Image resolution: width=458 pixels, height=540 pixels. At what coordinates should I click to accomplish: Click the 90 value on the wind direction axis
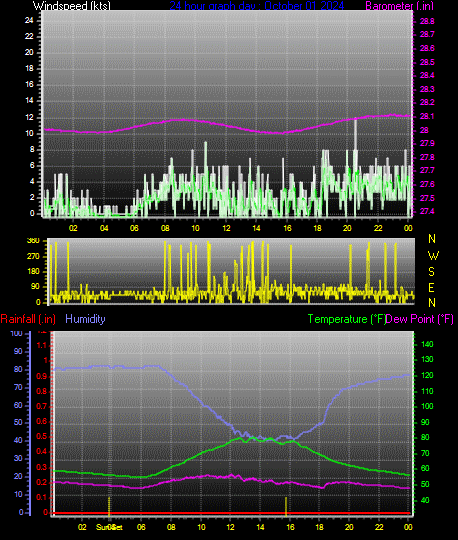point(35,287)
